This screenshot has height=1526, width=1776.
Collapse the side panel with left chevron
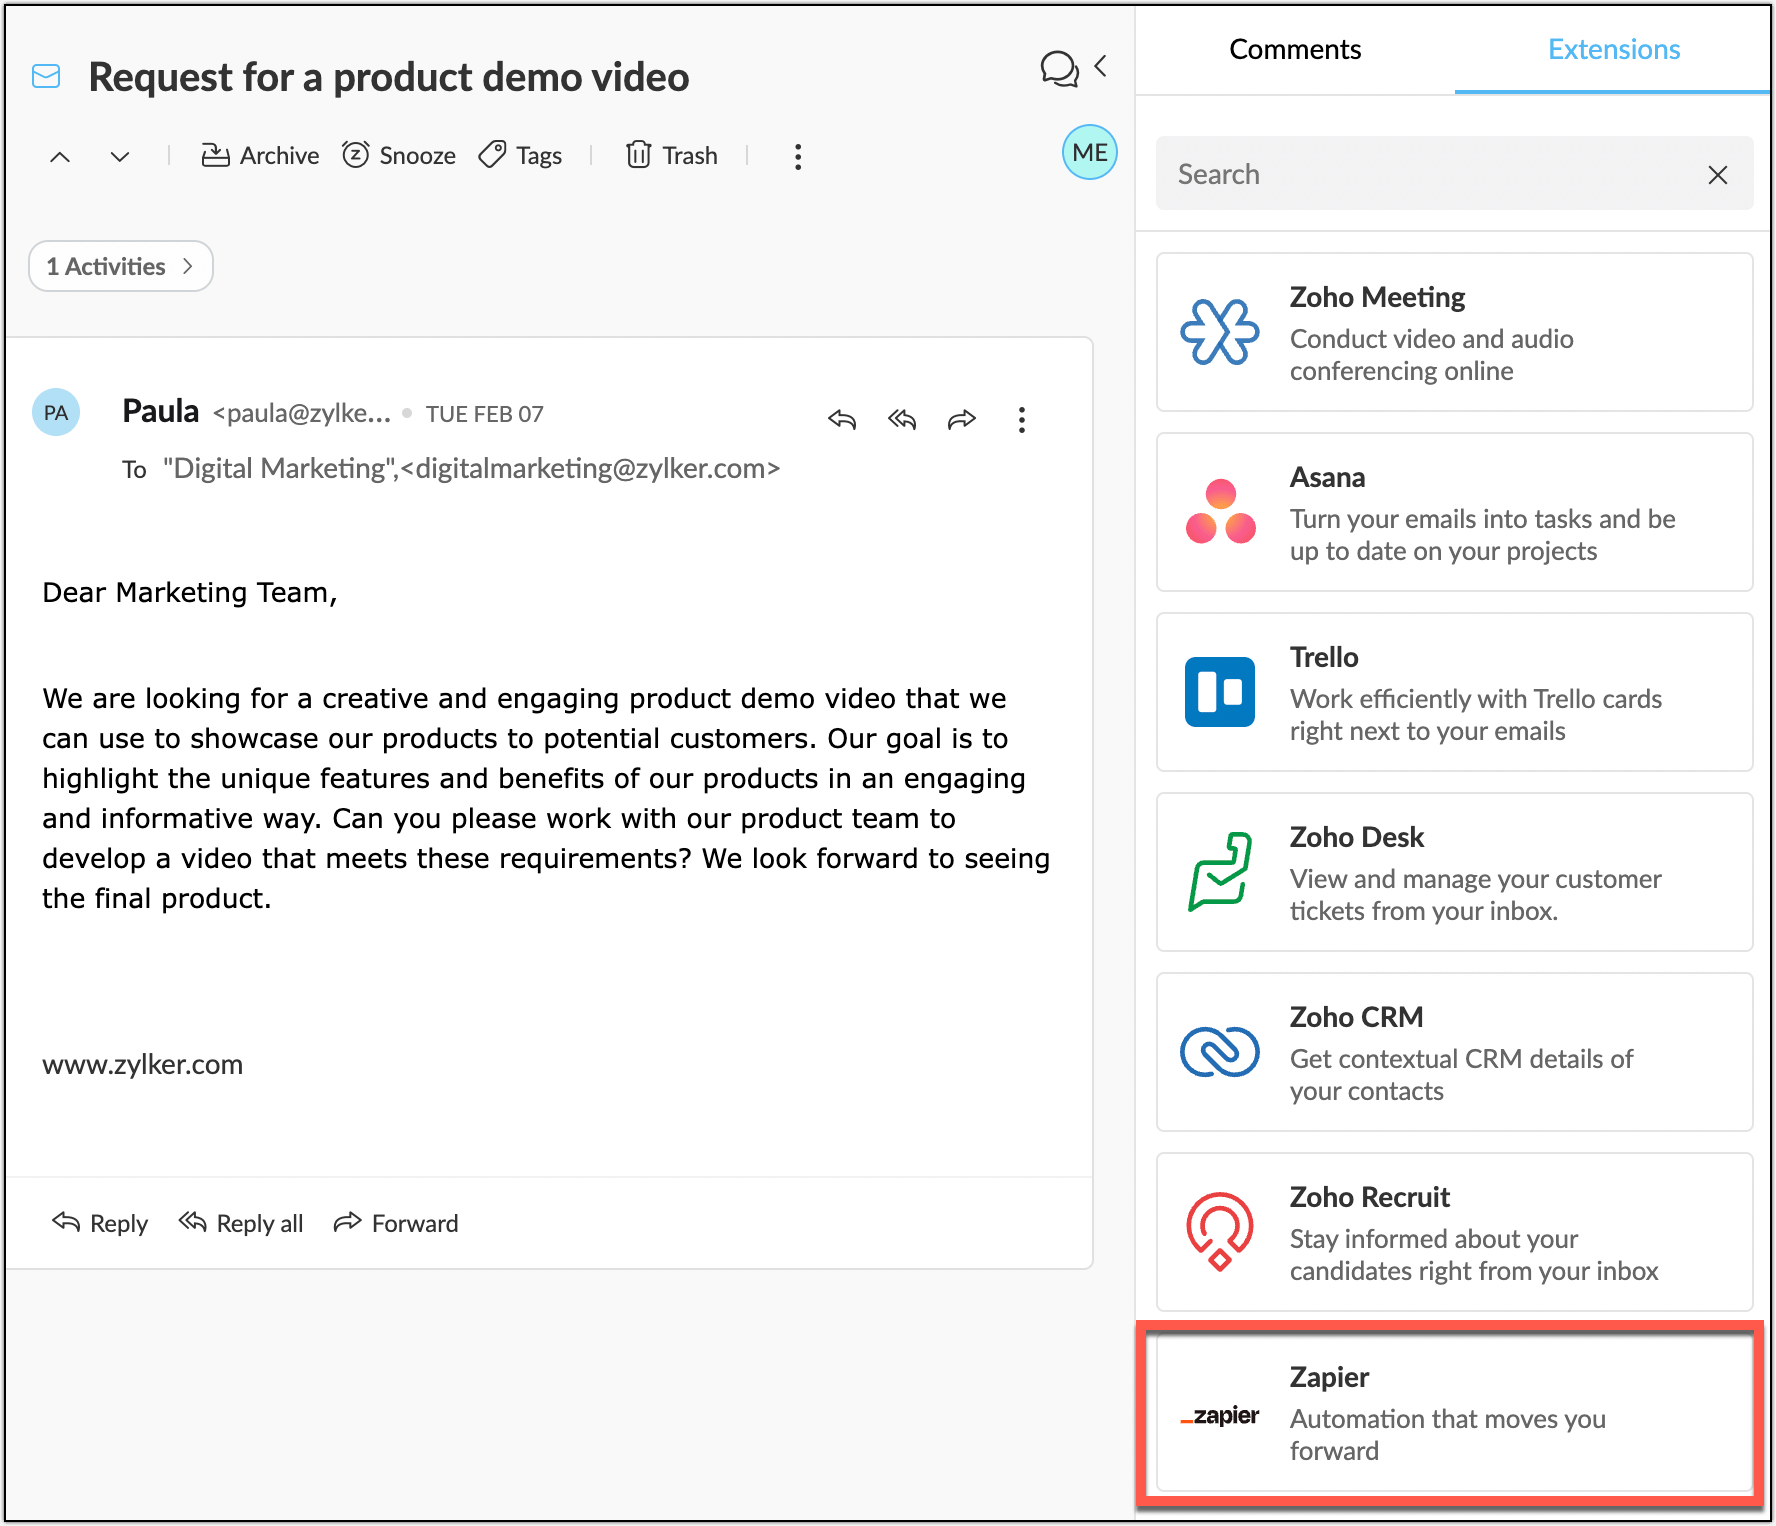[x=1101, y=66]
